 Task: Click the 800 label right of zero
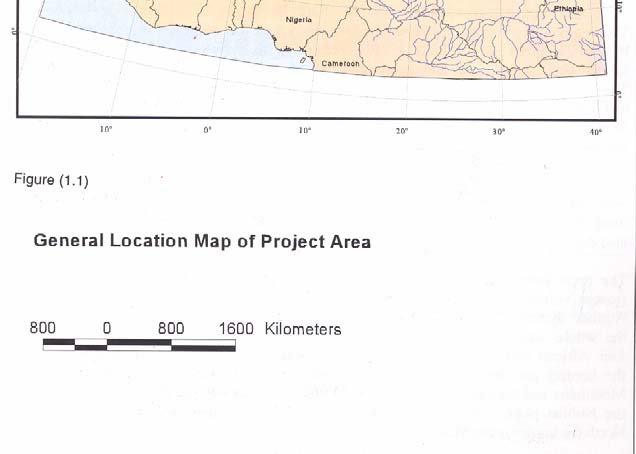171,329
